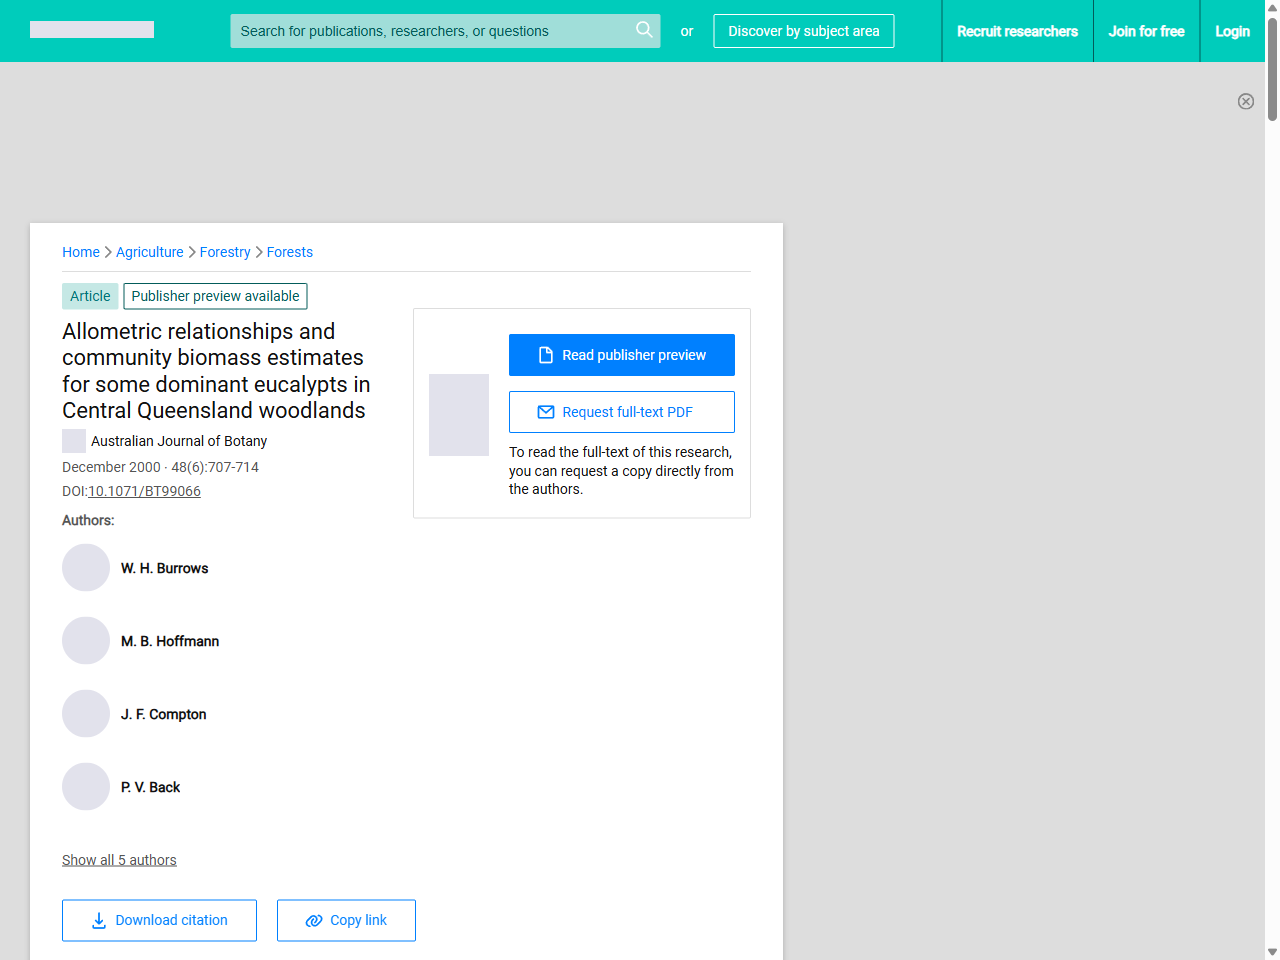Click the search publications input field
Viewport: 1280px width, 960px height.
(x=445, y=31)
